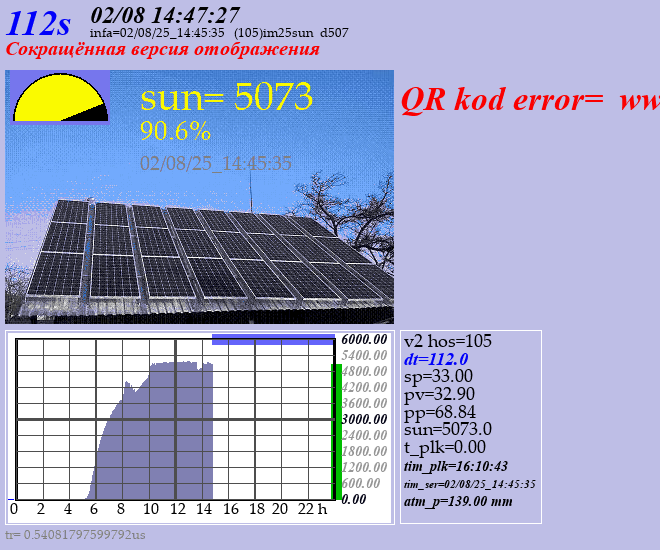
Task: Click the 'tim_ser=02/08/25_14:45:35' value
Action: pyautogui.click(x=470, y=484)
